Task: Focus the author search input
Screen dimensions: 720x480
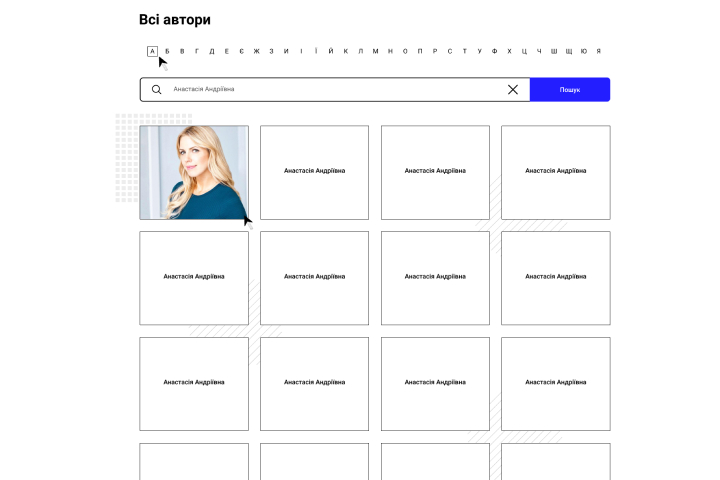Action: pos(335,90)
